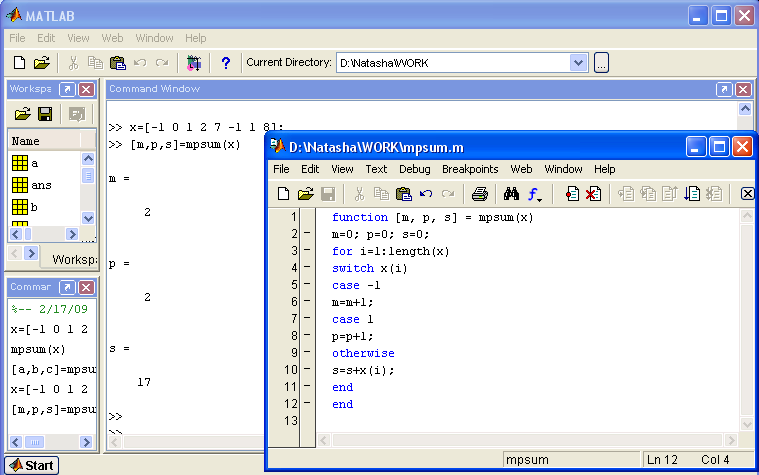Set/clear breakpoint icon in editor
Image resolution: width=759 pixels, height=475 pixels.
[572, 194]
